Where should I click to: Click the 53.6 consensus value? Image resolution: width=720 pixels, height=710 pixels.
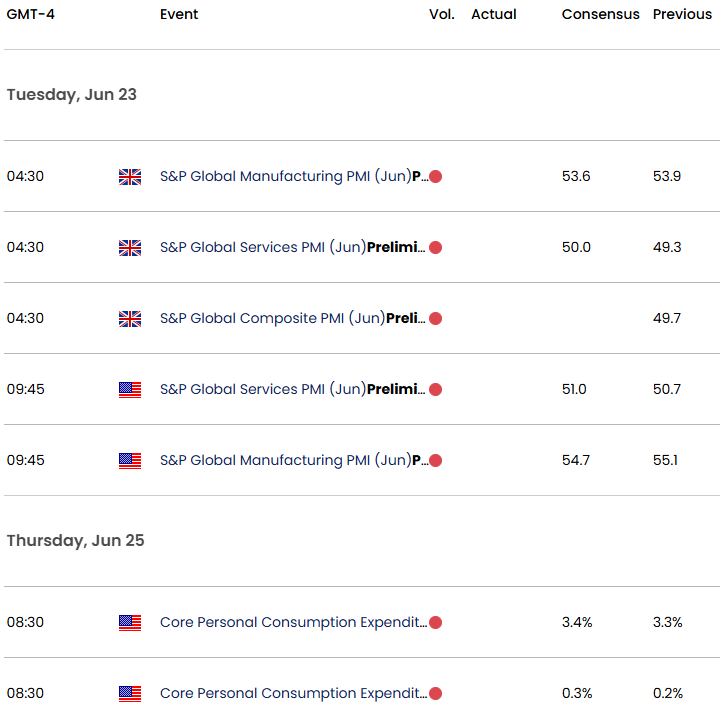click(576, 176)
